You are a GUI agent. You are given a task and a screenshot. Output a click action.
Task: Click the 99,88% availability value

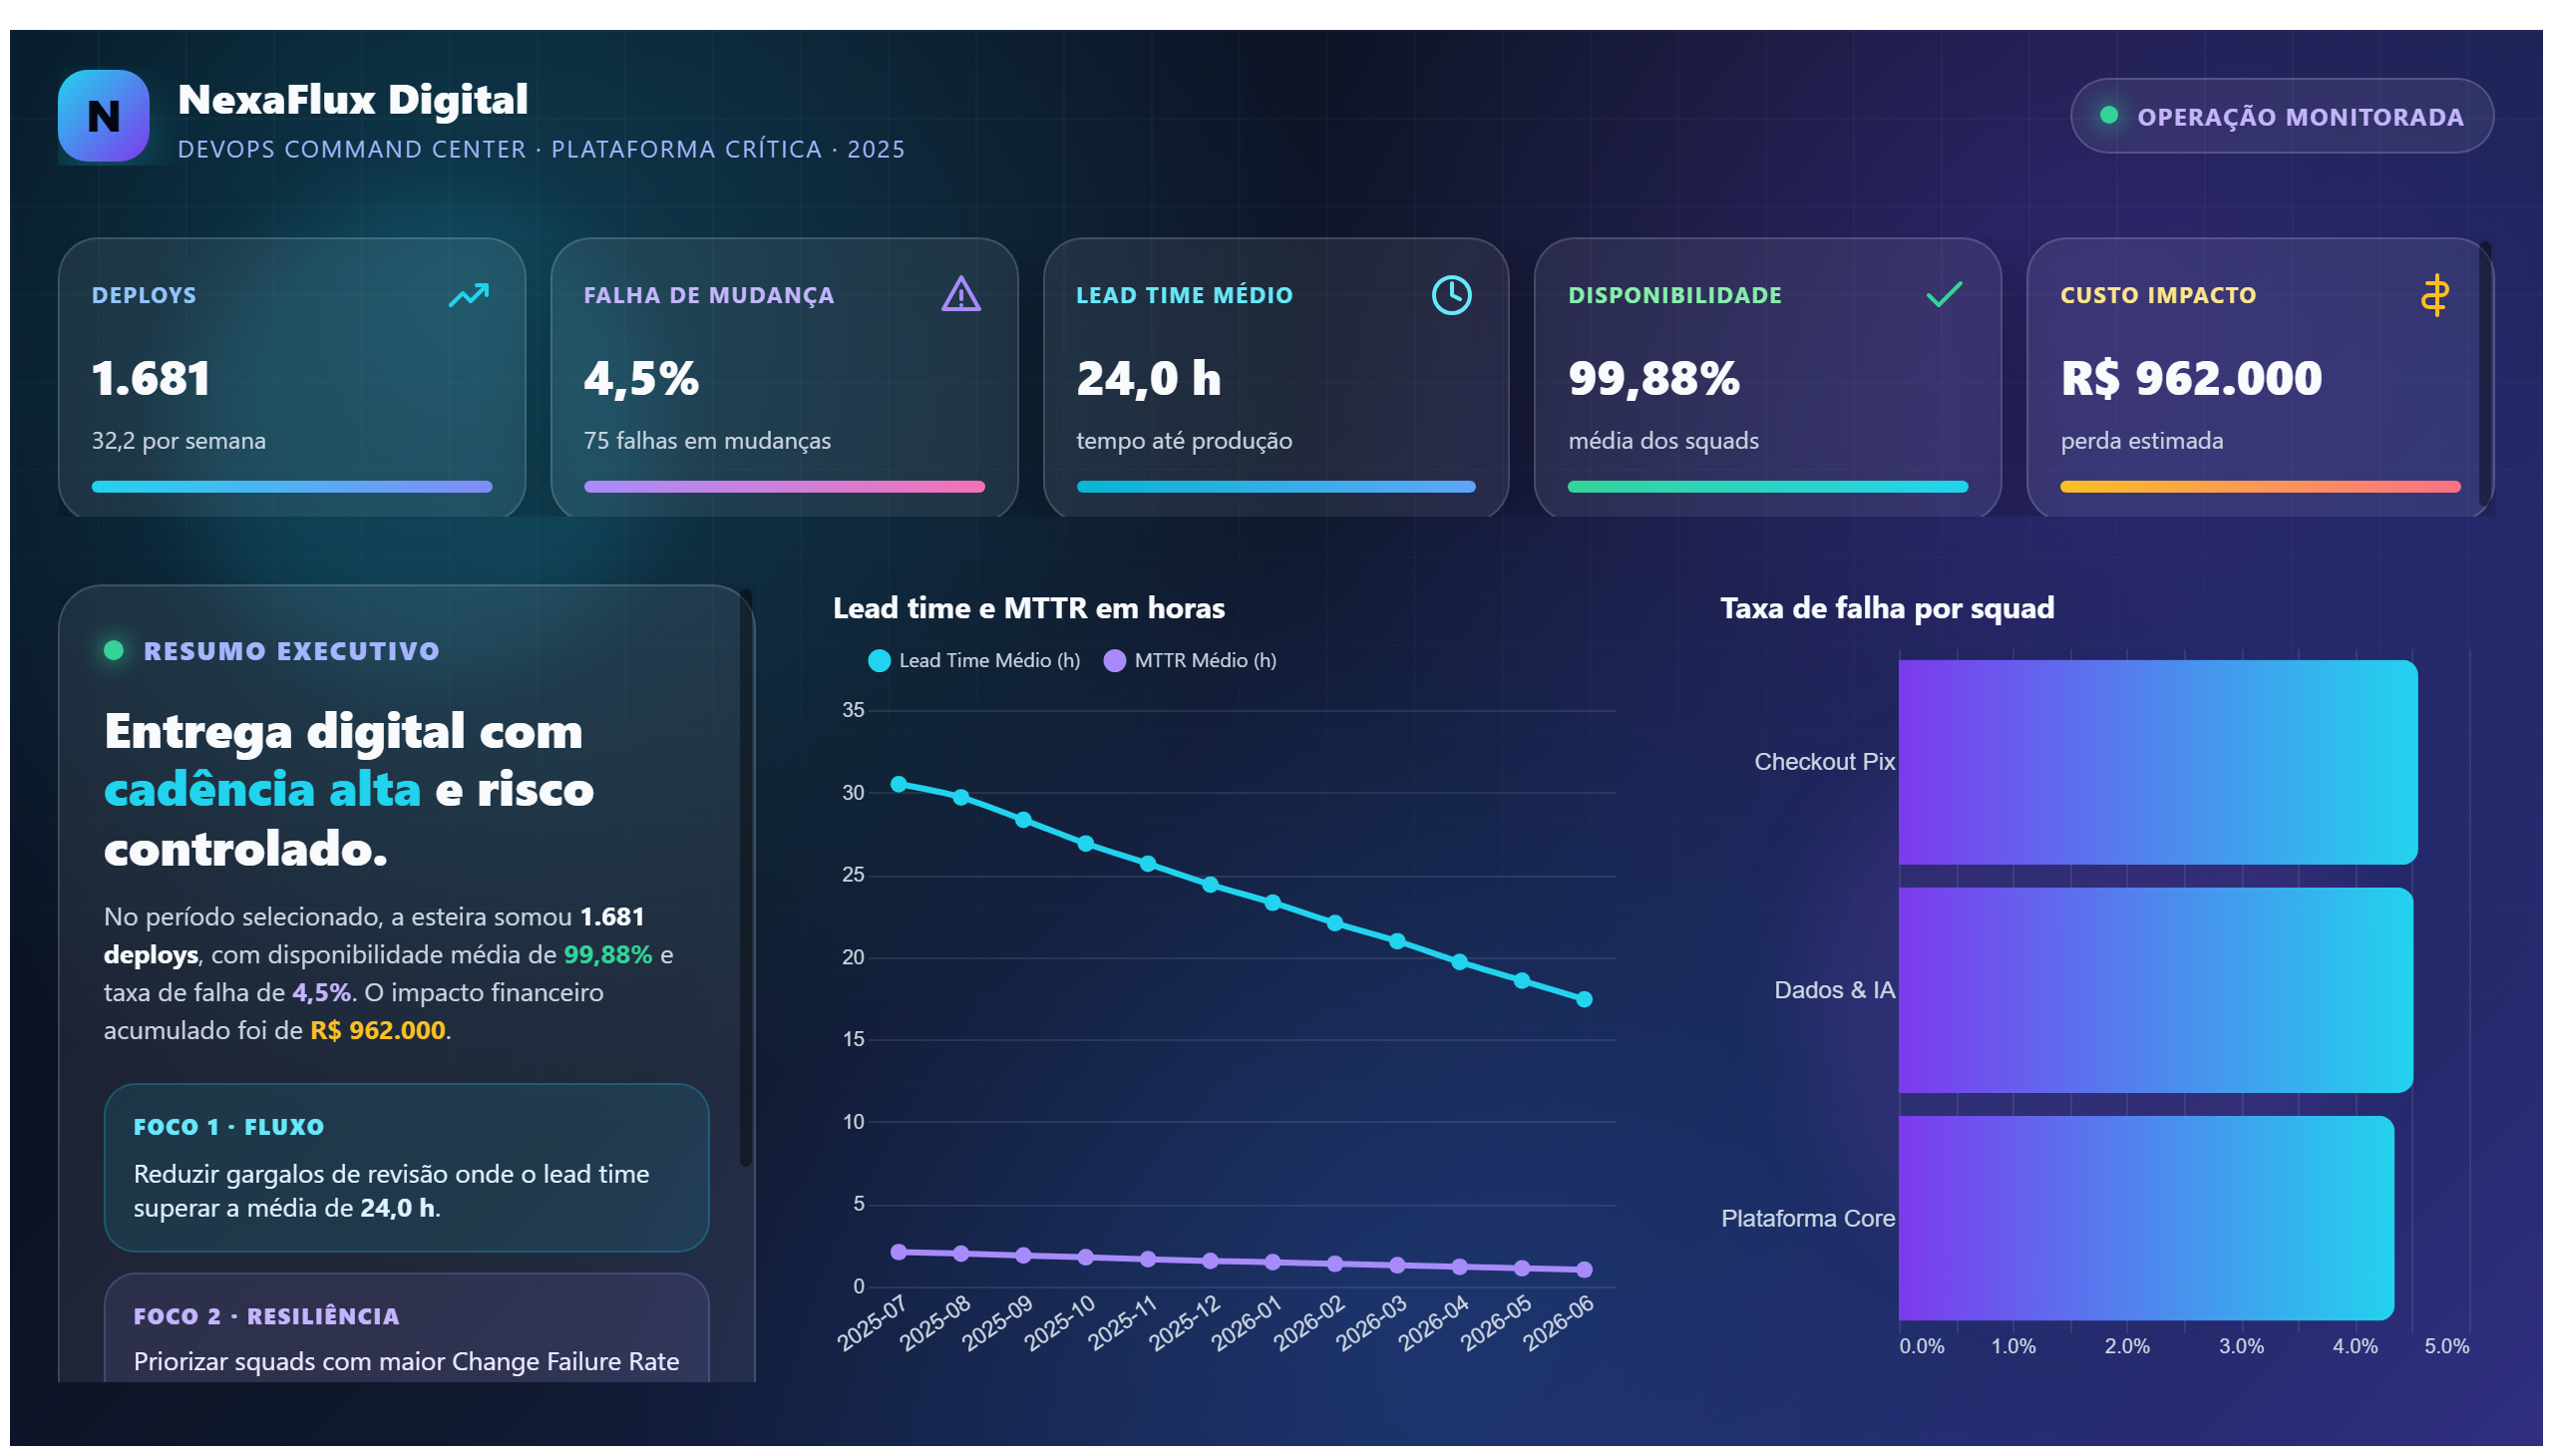[1654, 378]
